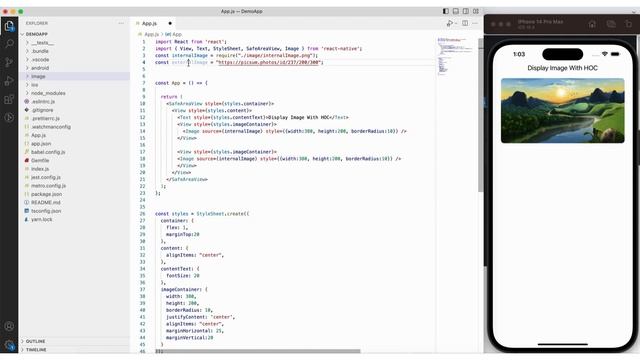Screen dimensions: 640x360
Task: Click App.js in the breadcrumb path
Action: (x=152, y=34)
